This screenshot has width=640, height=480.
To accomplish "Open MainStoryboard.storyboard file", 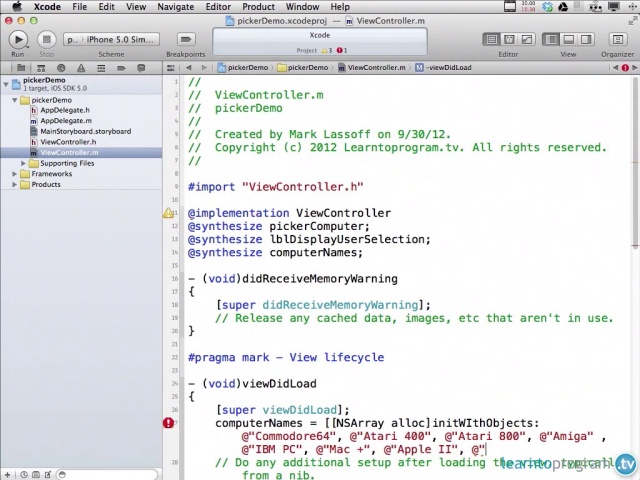I will click(x=85, y=131).
